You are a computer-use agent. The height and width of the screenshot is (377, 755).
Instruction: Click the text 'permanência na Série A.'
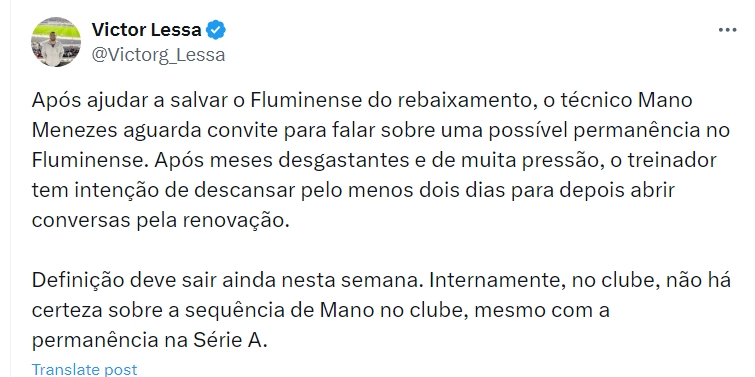[149, 340]
